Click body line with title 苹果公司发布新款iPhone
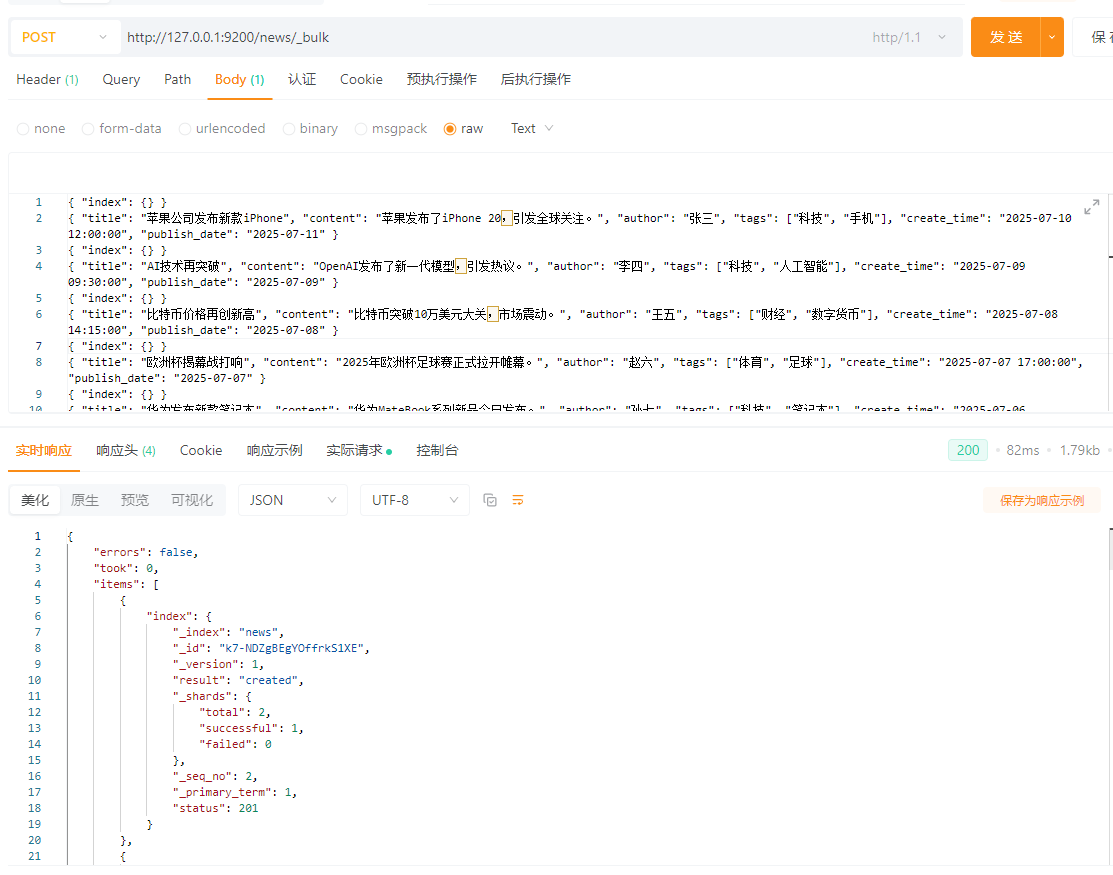This screenshot has width=1113, height=875. click(569, 226)
